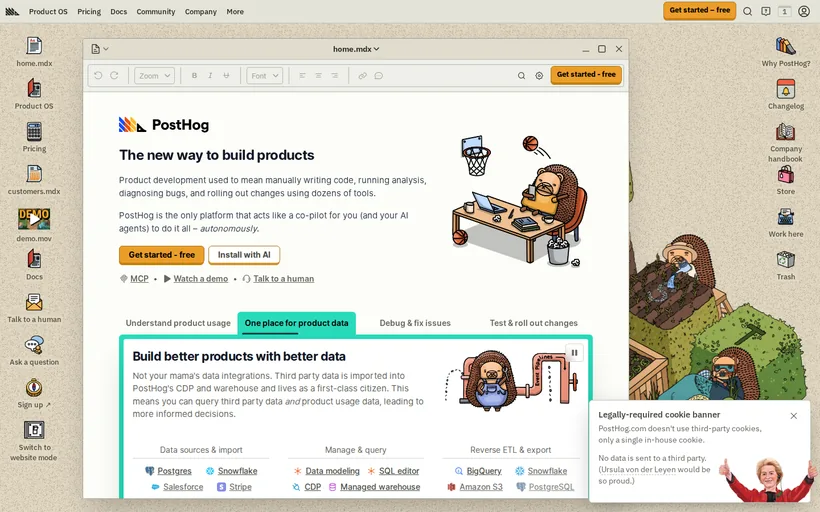Open the Company handbook icon

pos(785,132)
